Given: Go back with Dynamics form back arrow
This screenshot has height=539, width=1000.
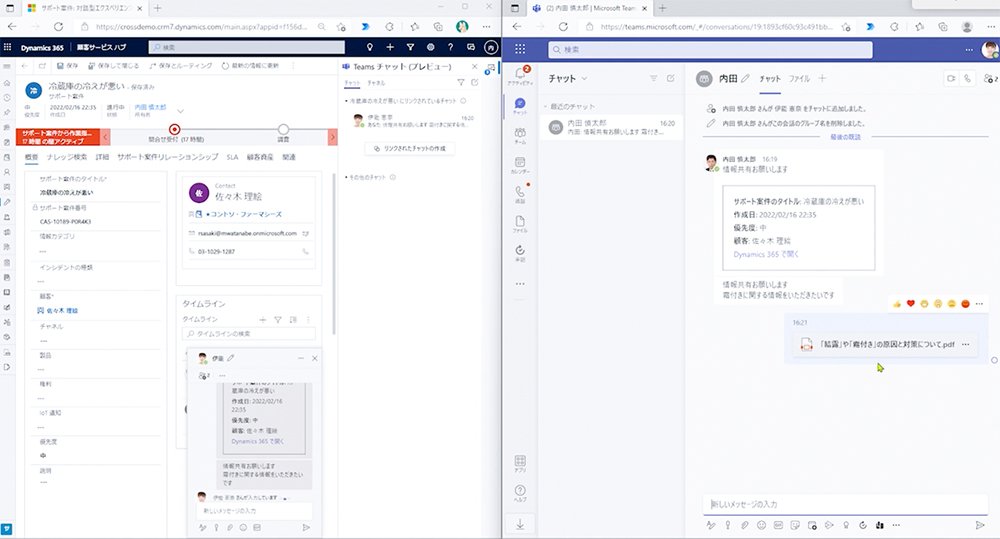Looking at the screenshot, I should [25, 66].
